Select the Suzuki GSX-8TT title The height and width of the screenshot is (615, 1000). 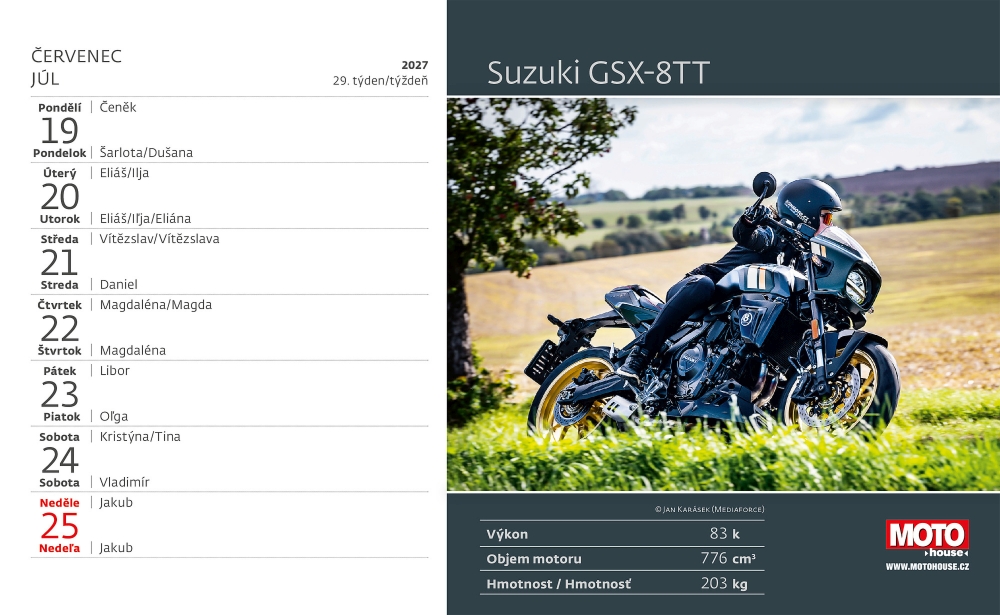(598, 73)
